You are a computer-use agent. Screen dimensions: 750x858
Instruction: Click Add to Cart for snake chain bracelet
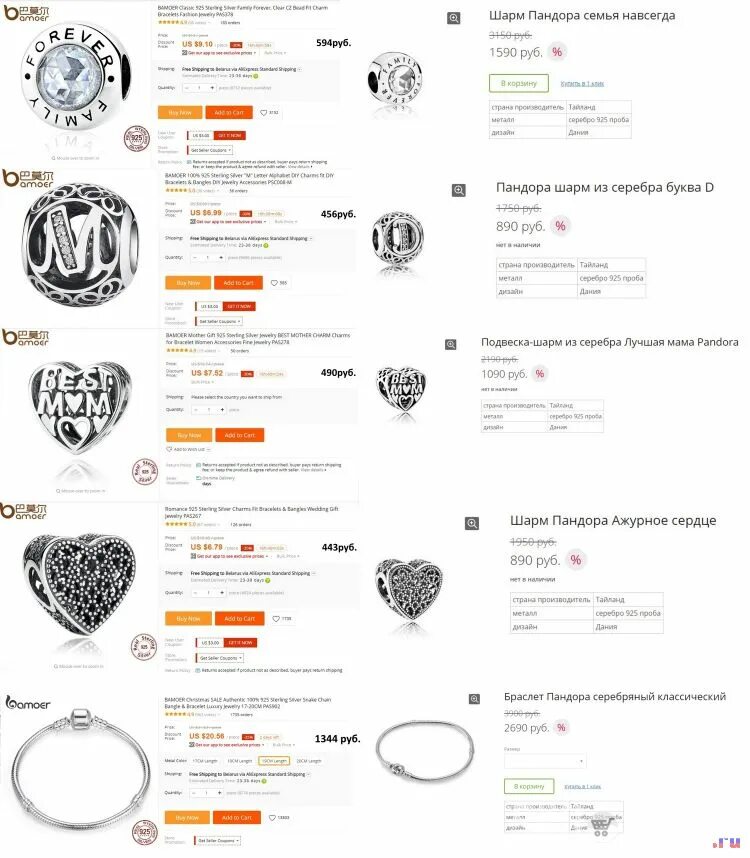click(x=237, y=818)
